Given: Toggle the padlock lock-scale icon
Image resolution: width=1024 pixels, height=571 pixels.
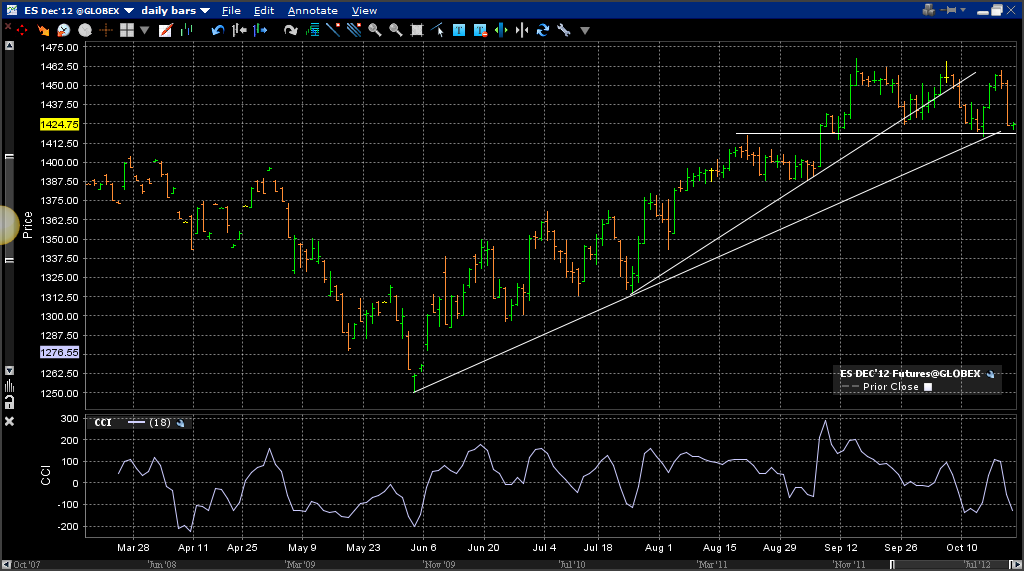Looking at the screenshot, I should [9, 403].
